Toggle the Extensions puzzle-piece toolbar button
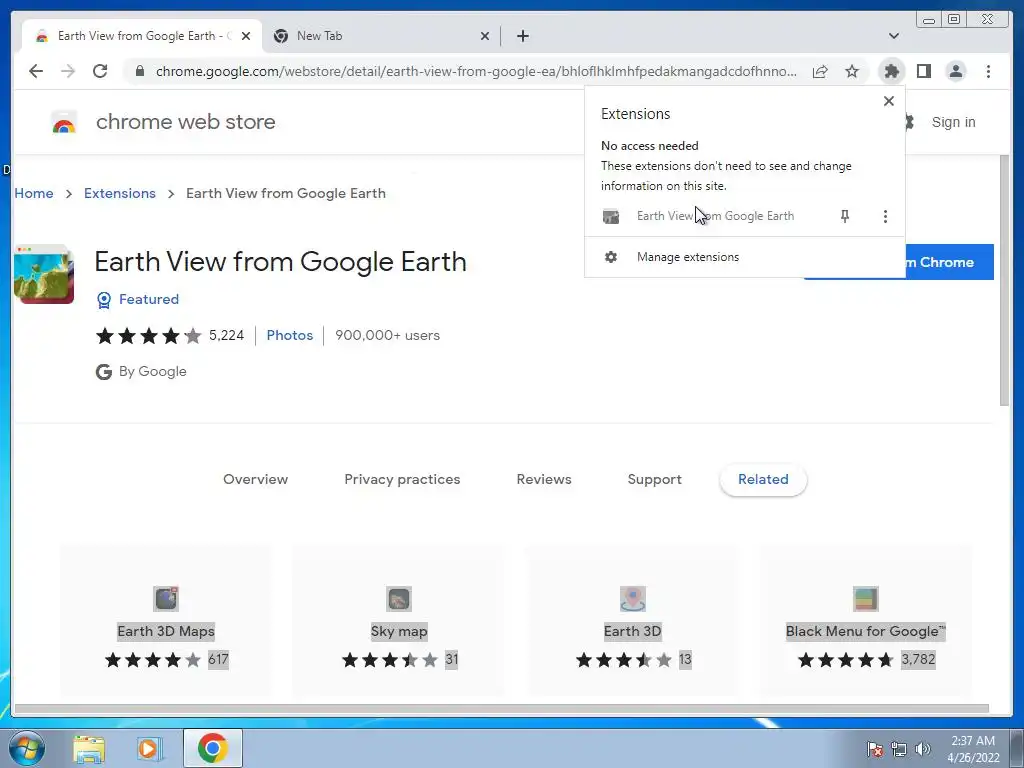The width and height of the screenshot is (1024, 768). [x=891, y=71]
